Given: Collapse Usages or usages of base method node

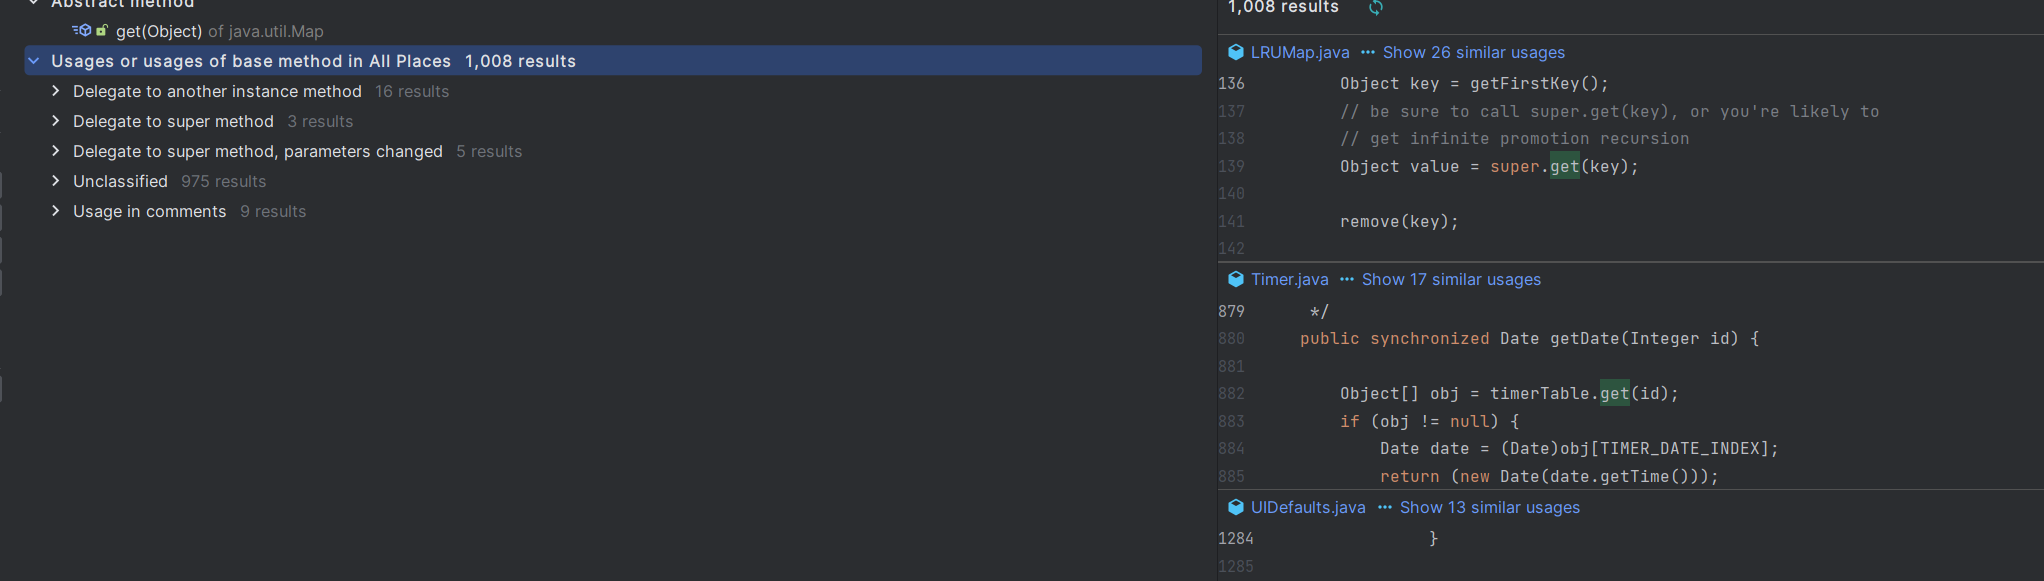Looking at the screenshot, I should [x=34, y=61].
